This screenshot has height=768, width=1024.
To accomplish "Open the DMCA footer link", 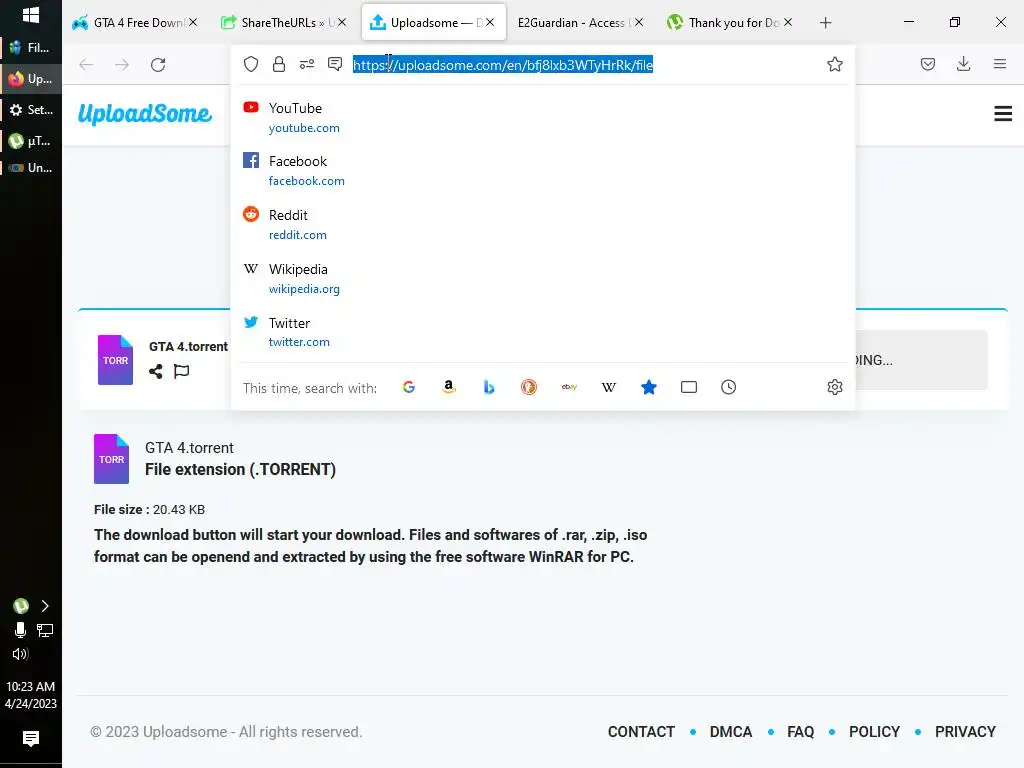I will [731, 732].
